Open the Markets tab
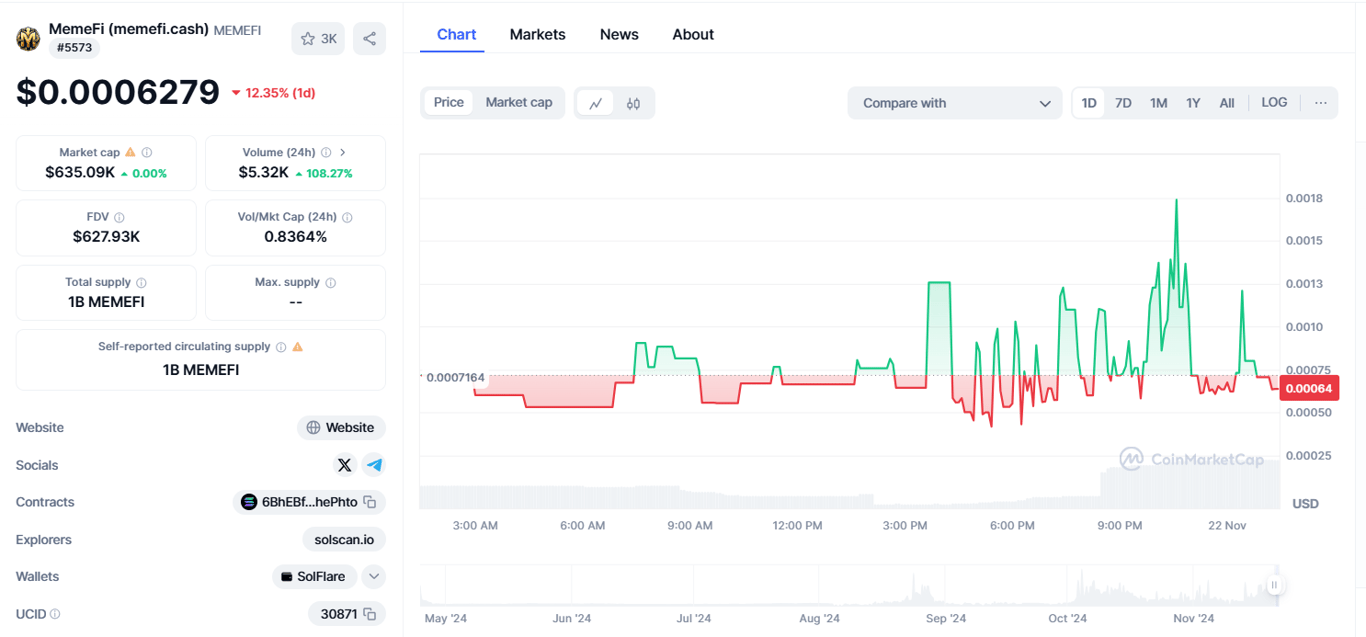The height and width of the screenshot is (637, 1366). click(x=537, y=34)
